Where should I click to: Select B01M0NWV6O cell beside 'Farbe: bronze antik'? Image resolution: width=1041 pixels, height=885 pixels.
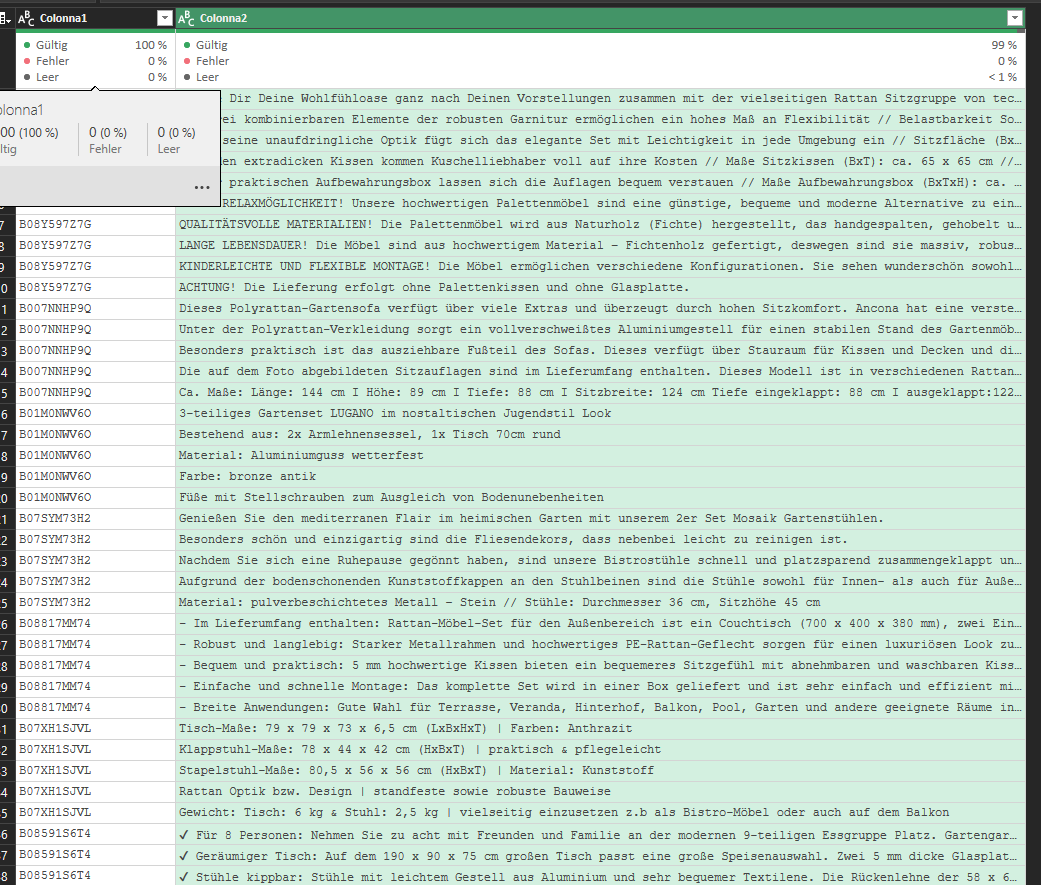point(95,477)
